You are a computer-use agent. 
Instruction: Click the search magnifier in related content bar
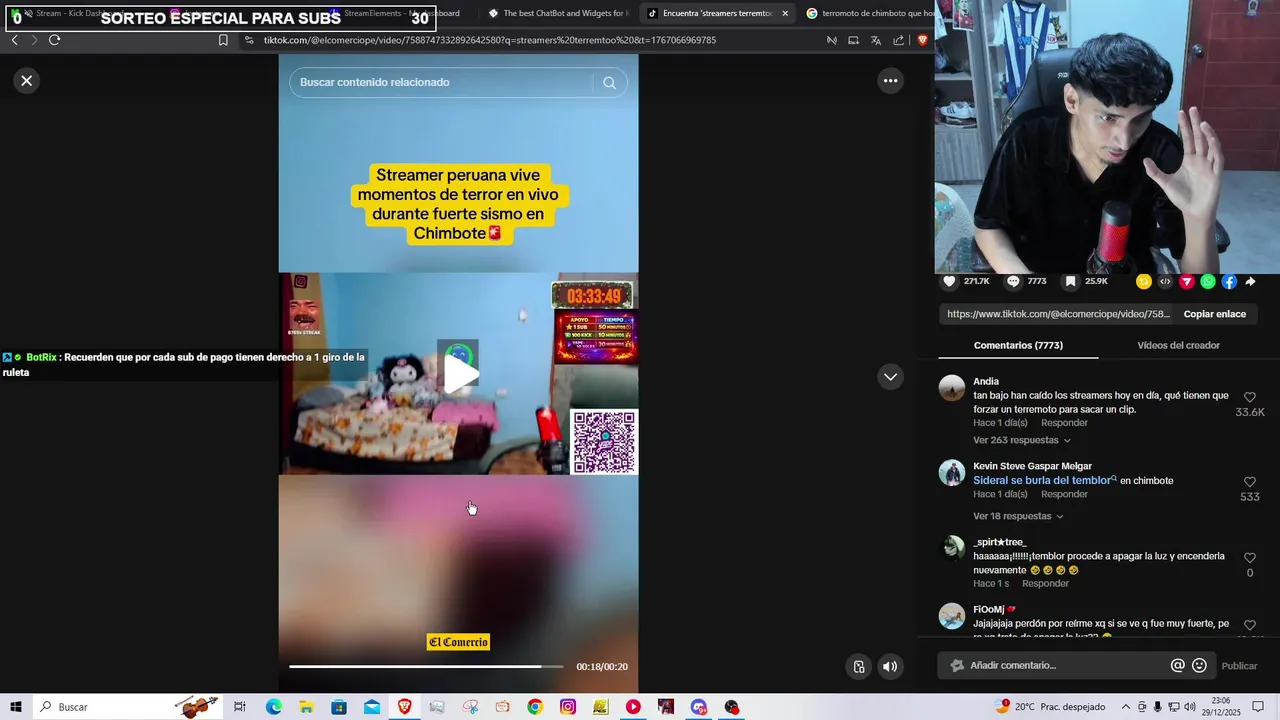click(609, 83)
